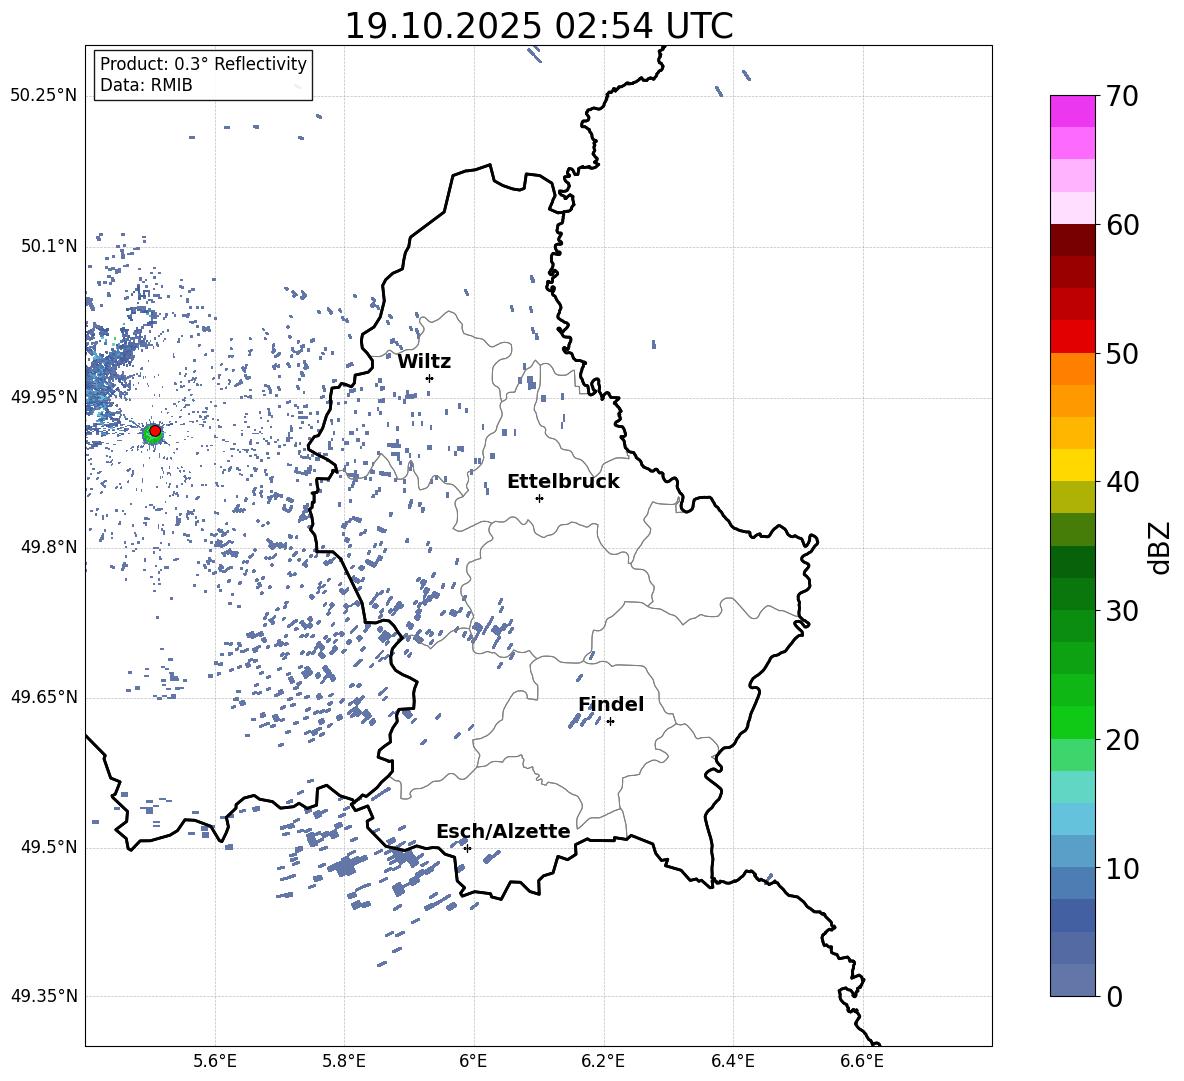Click the Wiltz city label
1184x1081 pixels.
point(424,362)
